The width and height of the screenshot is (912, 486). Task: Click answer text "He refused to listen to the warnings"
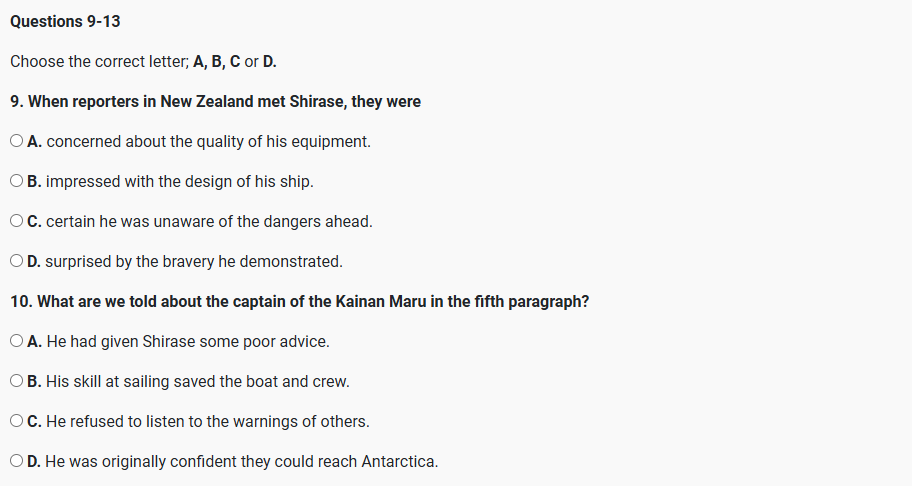[x=208, y=422]
